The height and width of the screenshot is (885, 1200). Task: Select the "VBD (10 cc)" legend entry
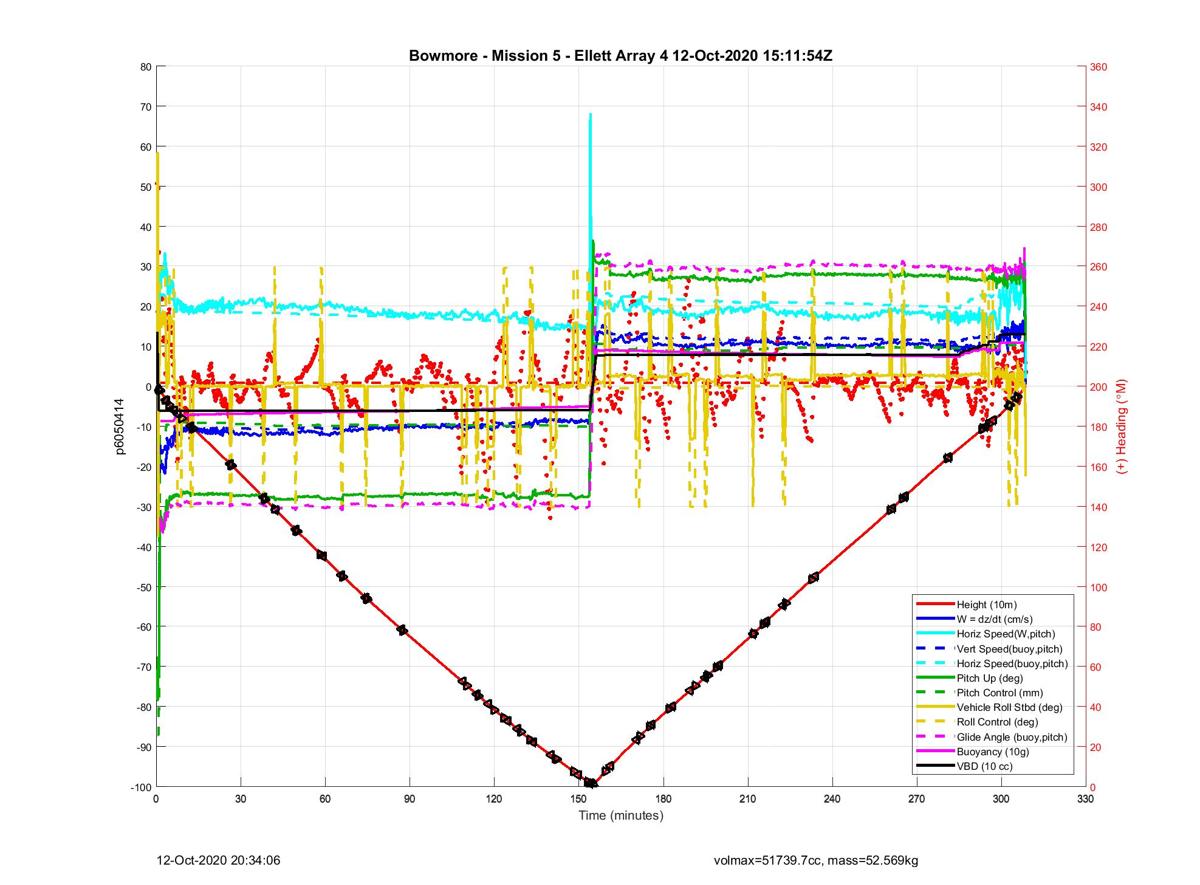point(993,765)
